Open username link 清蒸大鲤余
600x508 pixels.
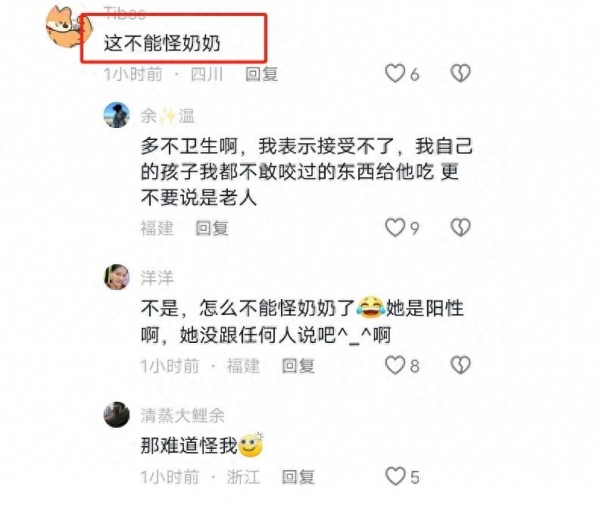coord(183,415)
